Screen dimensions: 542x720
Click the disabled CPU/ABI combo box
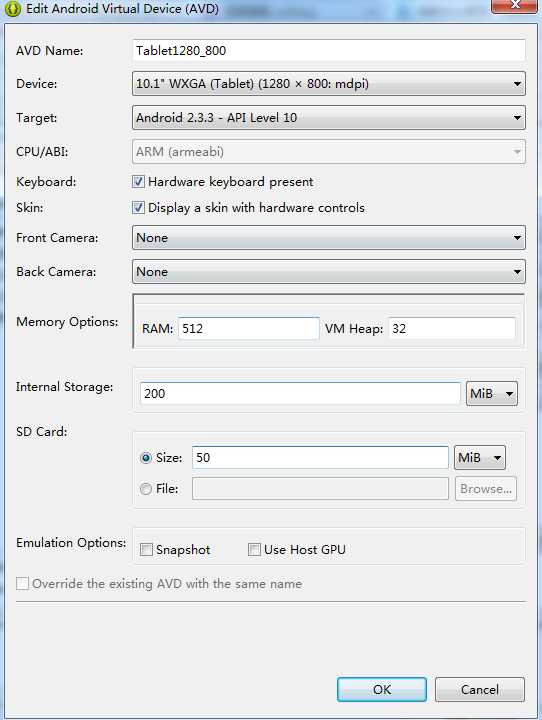click(x=328, y=152)
